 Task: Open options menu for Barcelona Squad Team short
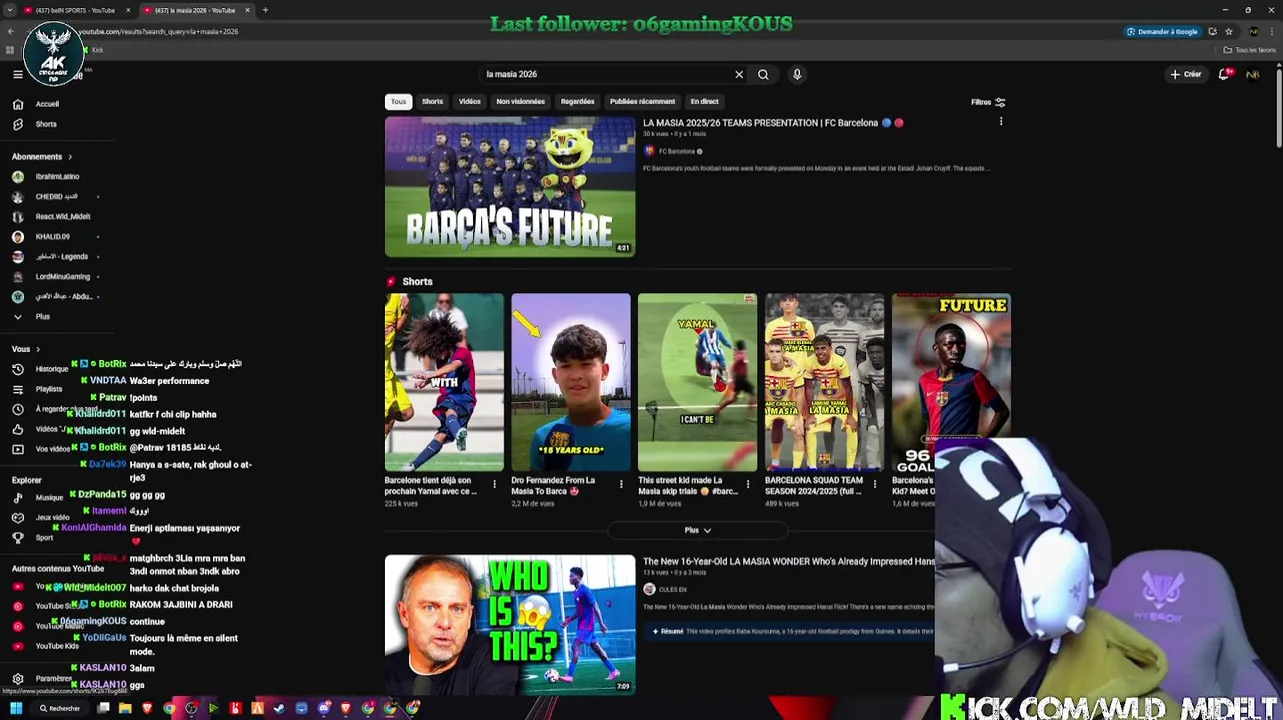coord(875,484)
